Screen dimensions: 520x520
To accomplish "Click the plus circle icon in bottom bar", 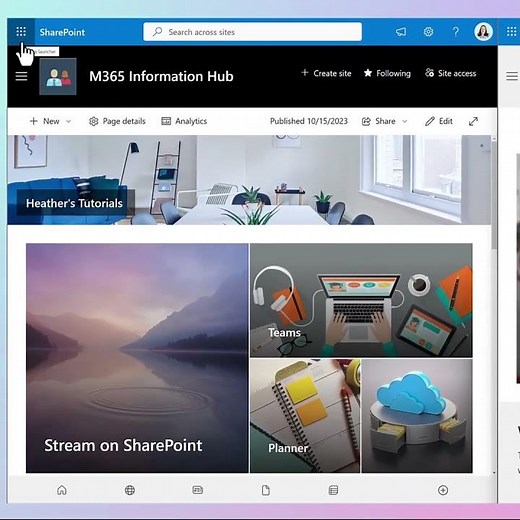I will point(443,490).
